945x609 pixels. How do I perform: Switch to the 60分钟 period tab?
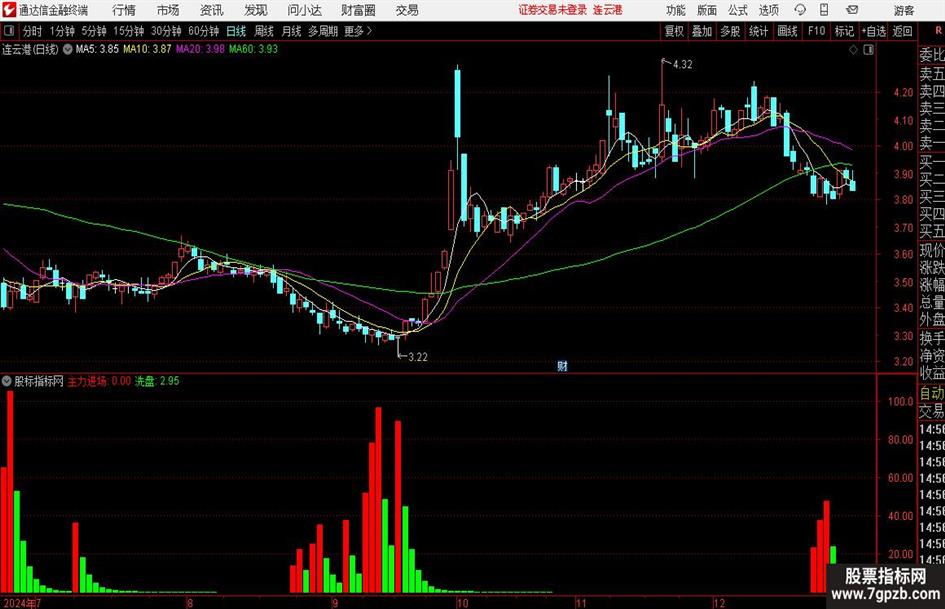203,31
